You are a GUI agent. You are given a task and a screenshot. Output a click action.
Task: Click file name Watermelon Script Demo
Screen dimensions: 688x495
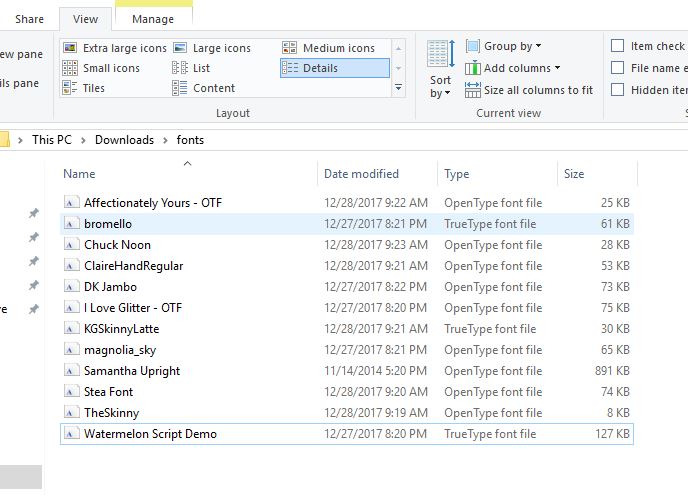150,434
